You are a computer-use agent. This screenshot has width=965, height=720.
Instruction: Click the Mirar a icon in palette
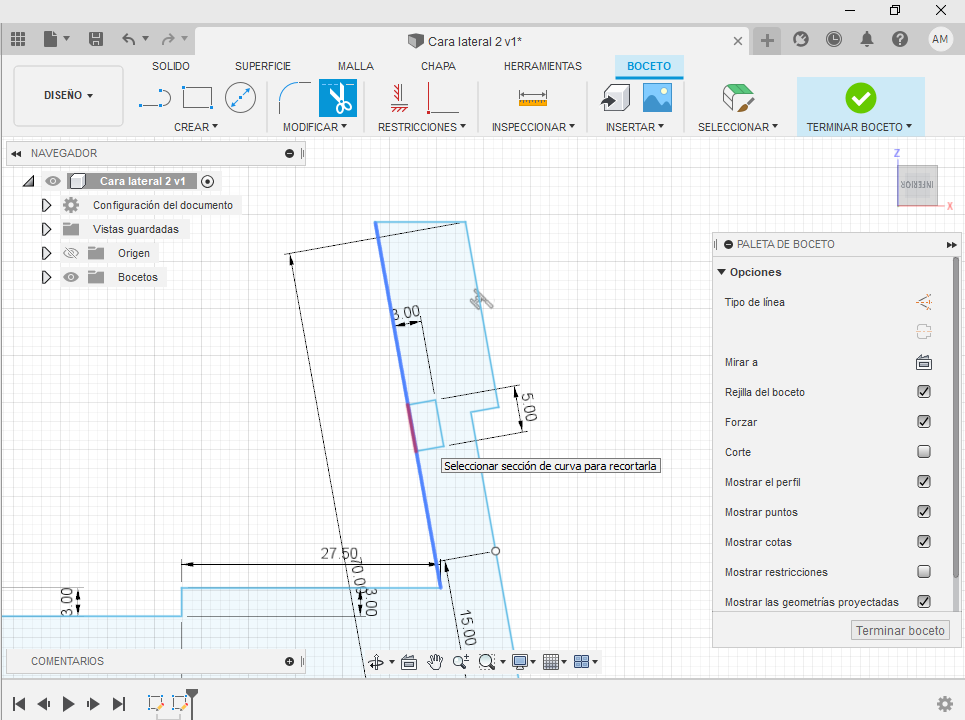click(x=924, y=362)
